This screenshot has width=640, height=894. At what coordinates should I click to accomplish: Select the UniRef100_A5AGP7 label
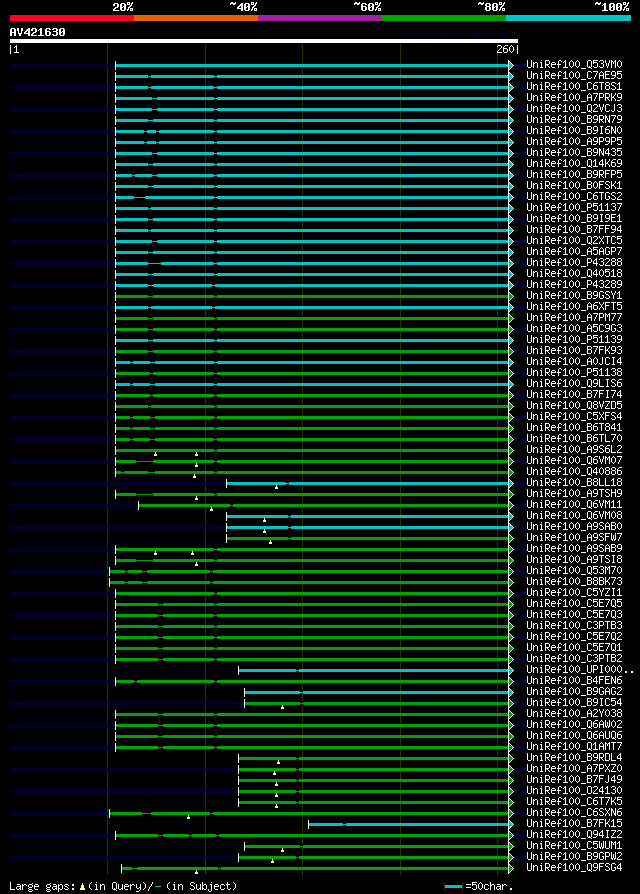tap(574, 251)
